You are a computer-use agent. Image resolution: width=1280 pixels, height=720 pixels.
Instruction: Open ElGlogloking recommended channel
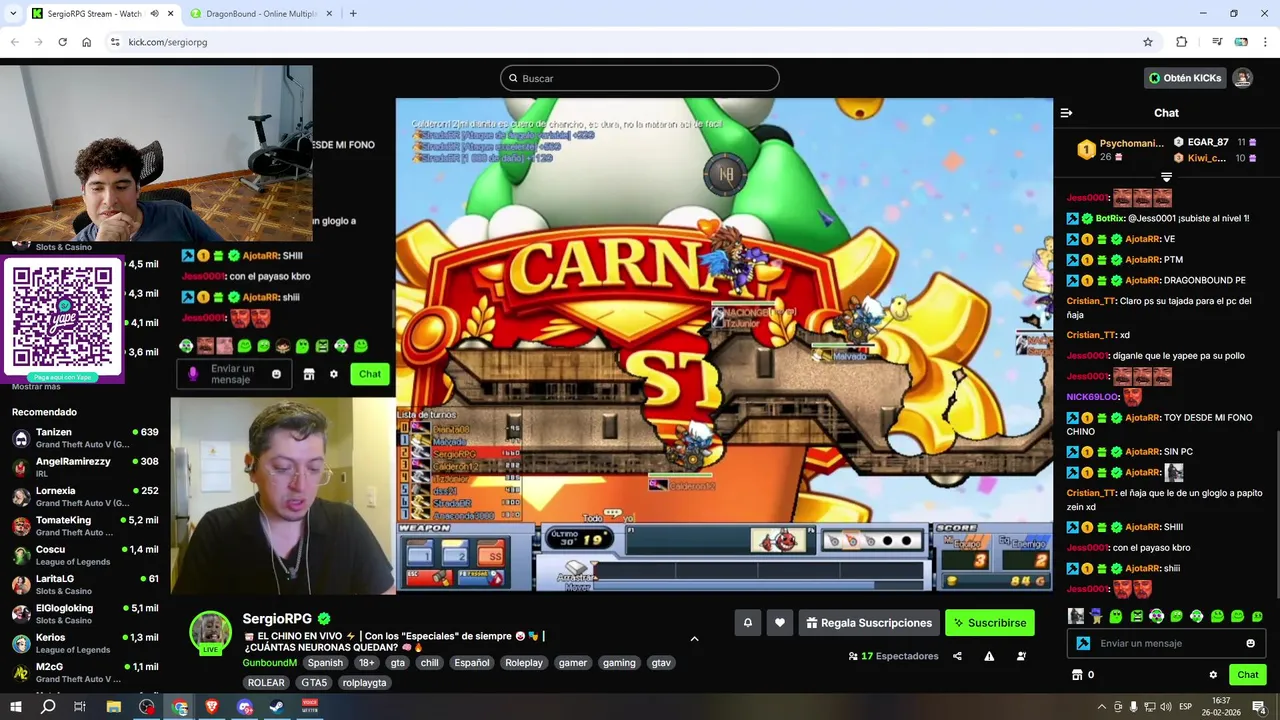click(85, 613)
